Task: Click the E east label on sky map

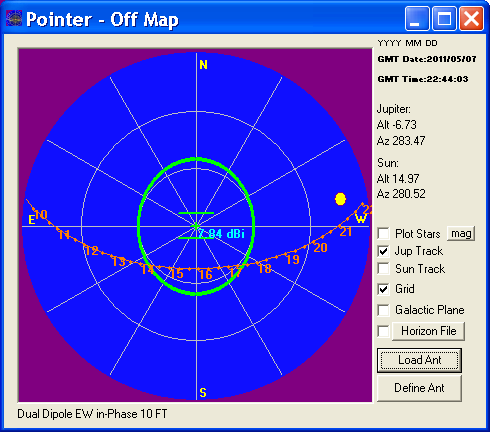Action: (x=32, y=220)
